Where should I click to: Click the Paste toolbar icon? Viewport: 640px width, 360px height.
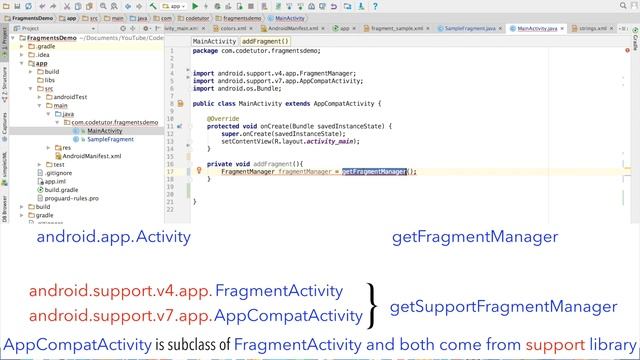pos(89,6)
